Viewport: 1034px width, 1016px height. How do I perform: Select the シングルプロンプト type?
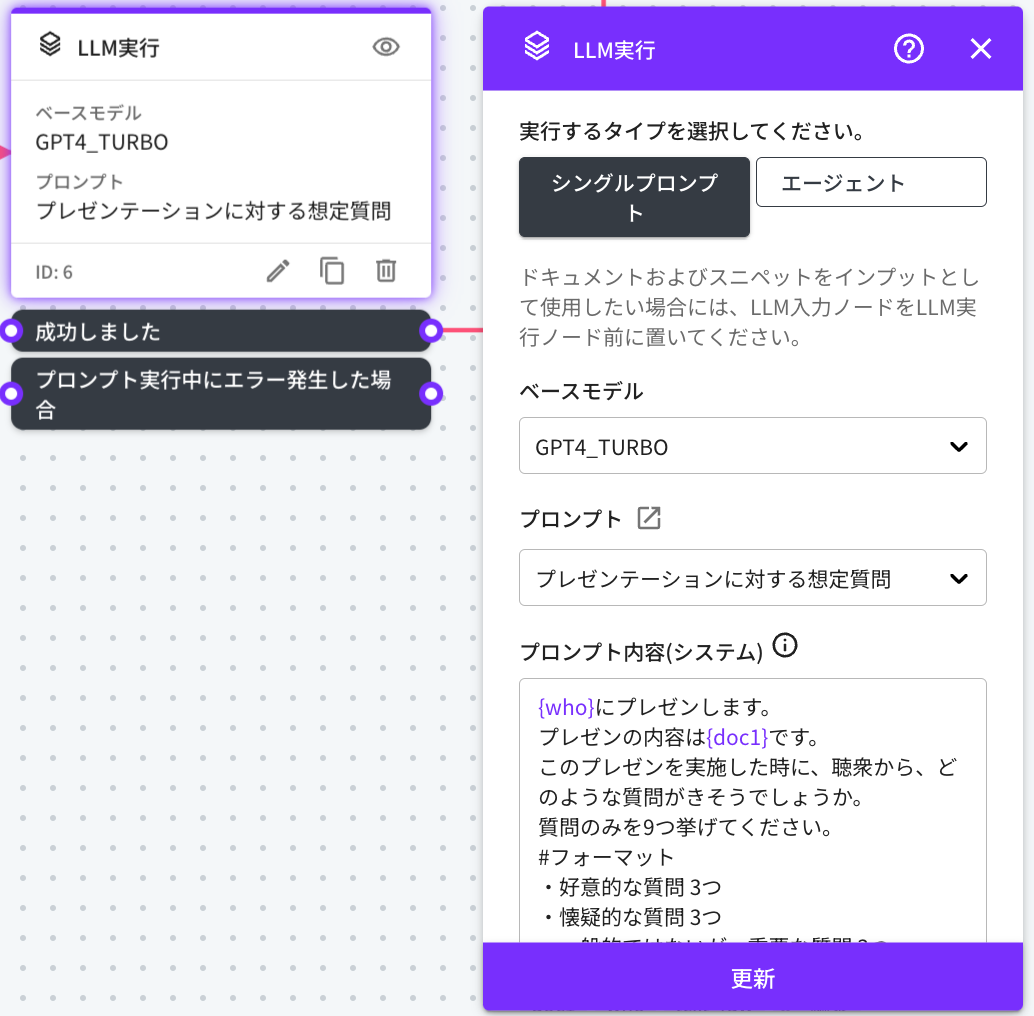[x=634, y=197]
